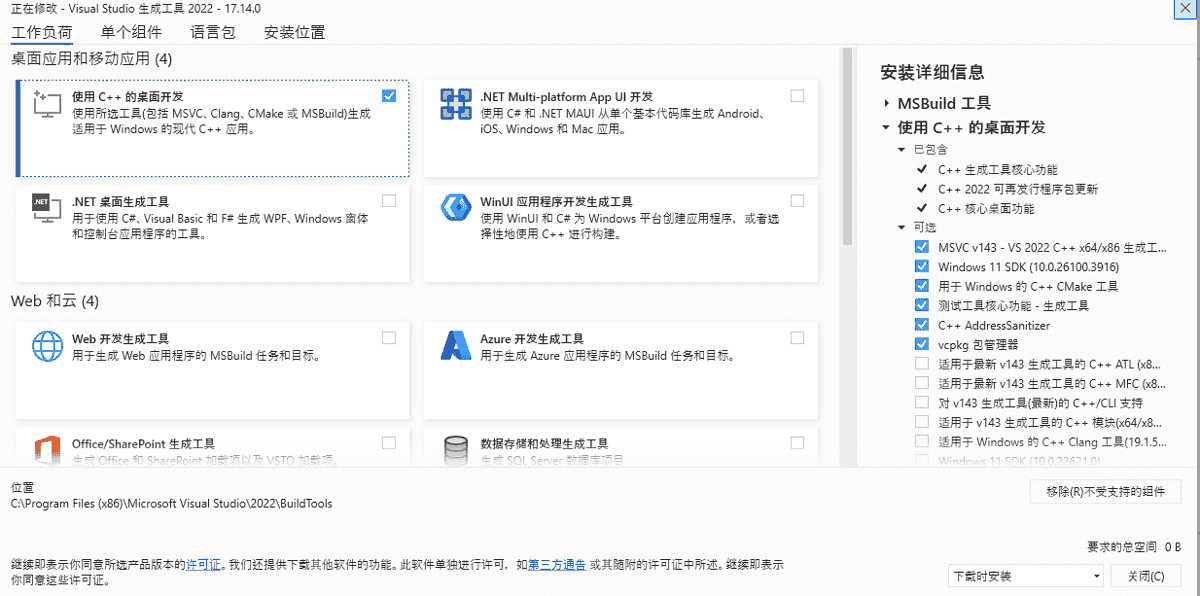This screenshot has width=1200, height=596.
Task: Click the 关闭(C) button
Action: 1145,576
